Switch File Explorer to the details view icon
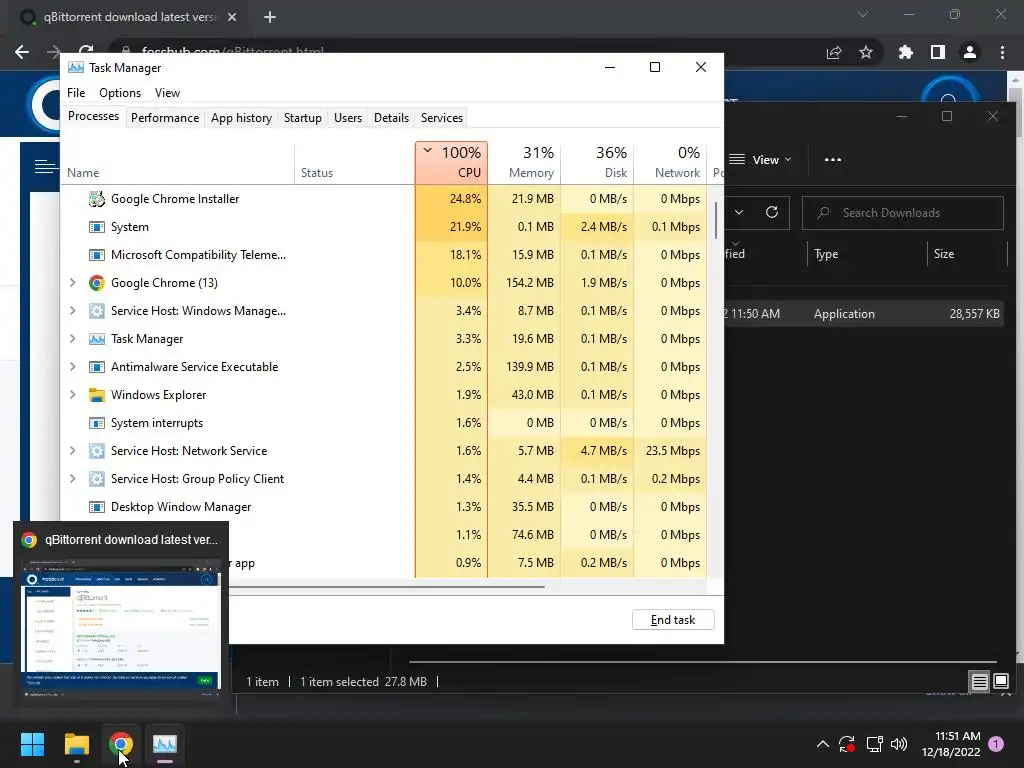 click(980, 682)
